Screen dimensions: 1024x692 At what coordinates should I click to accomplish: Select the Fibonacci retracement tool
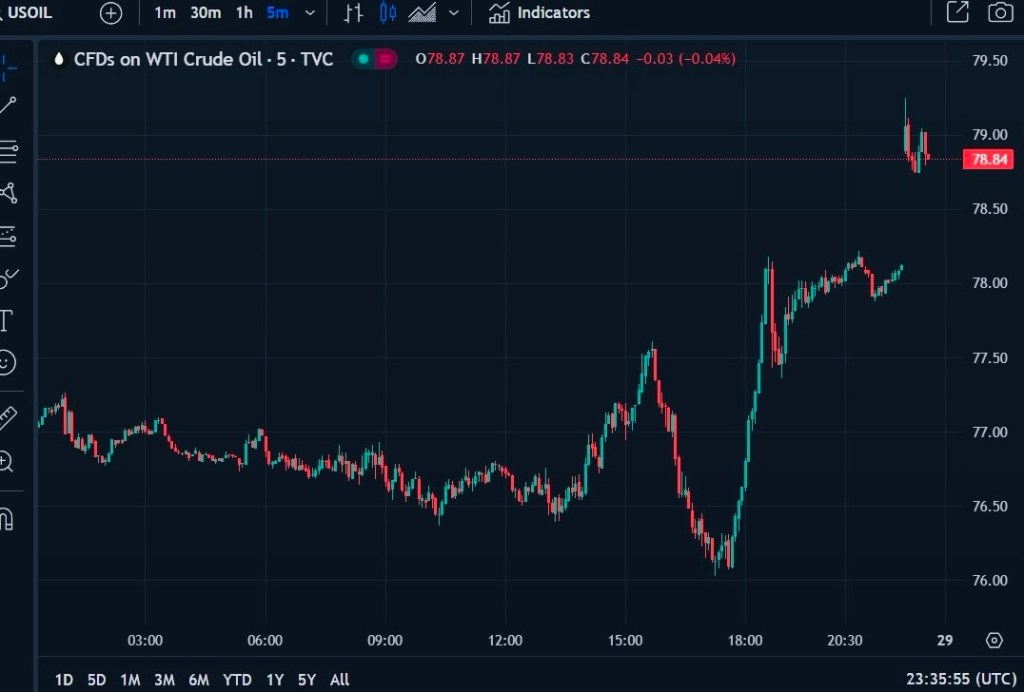(8, 152)
